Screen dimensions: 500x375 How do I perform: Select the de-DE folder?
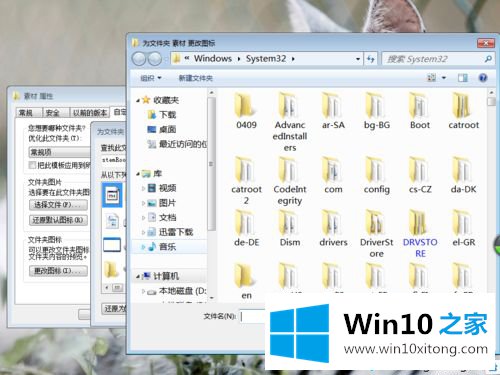[x=246, y=229]
